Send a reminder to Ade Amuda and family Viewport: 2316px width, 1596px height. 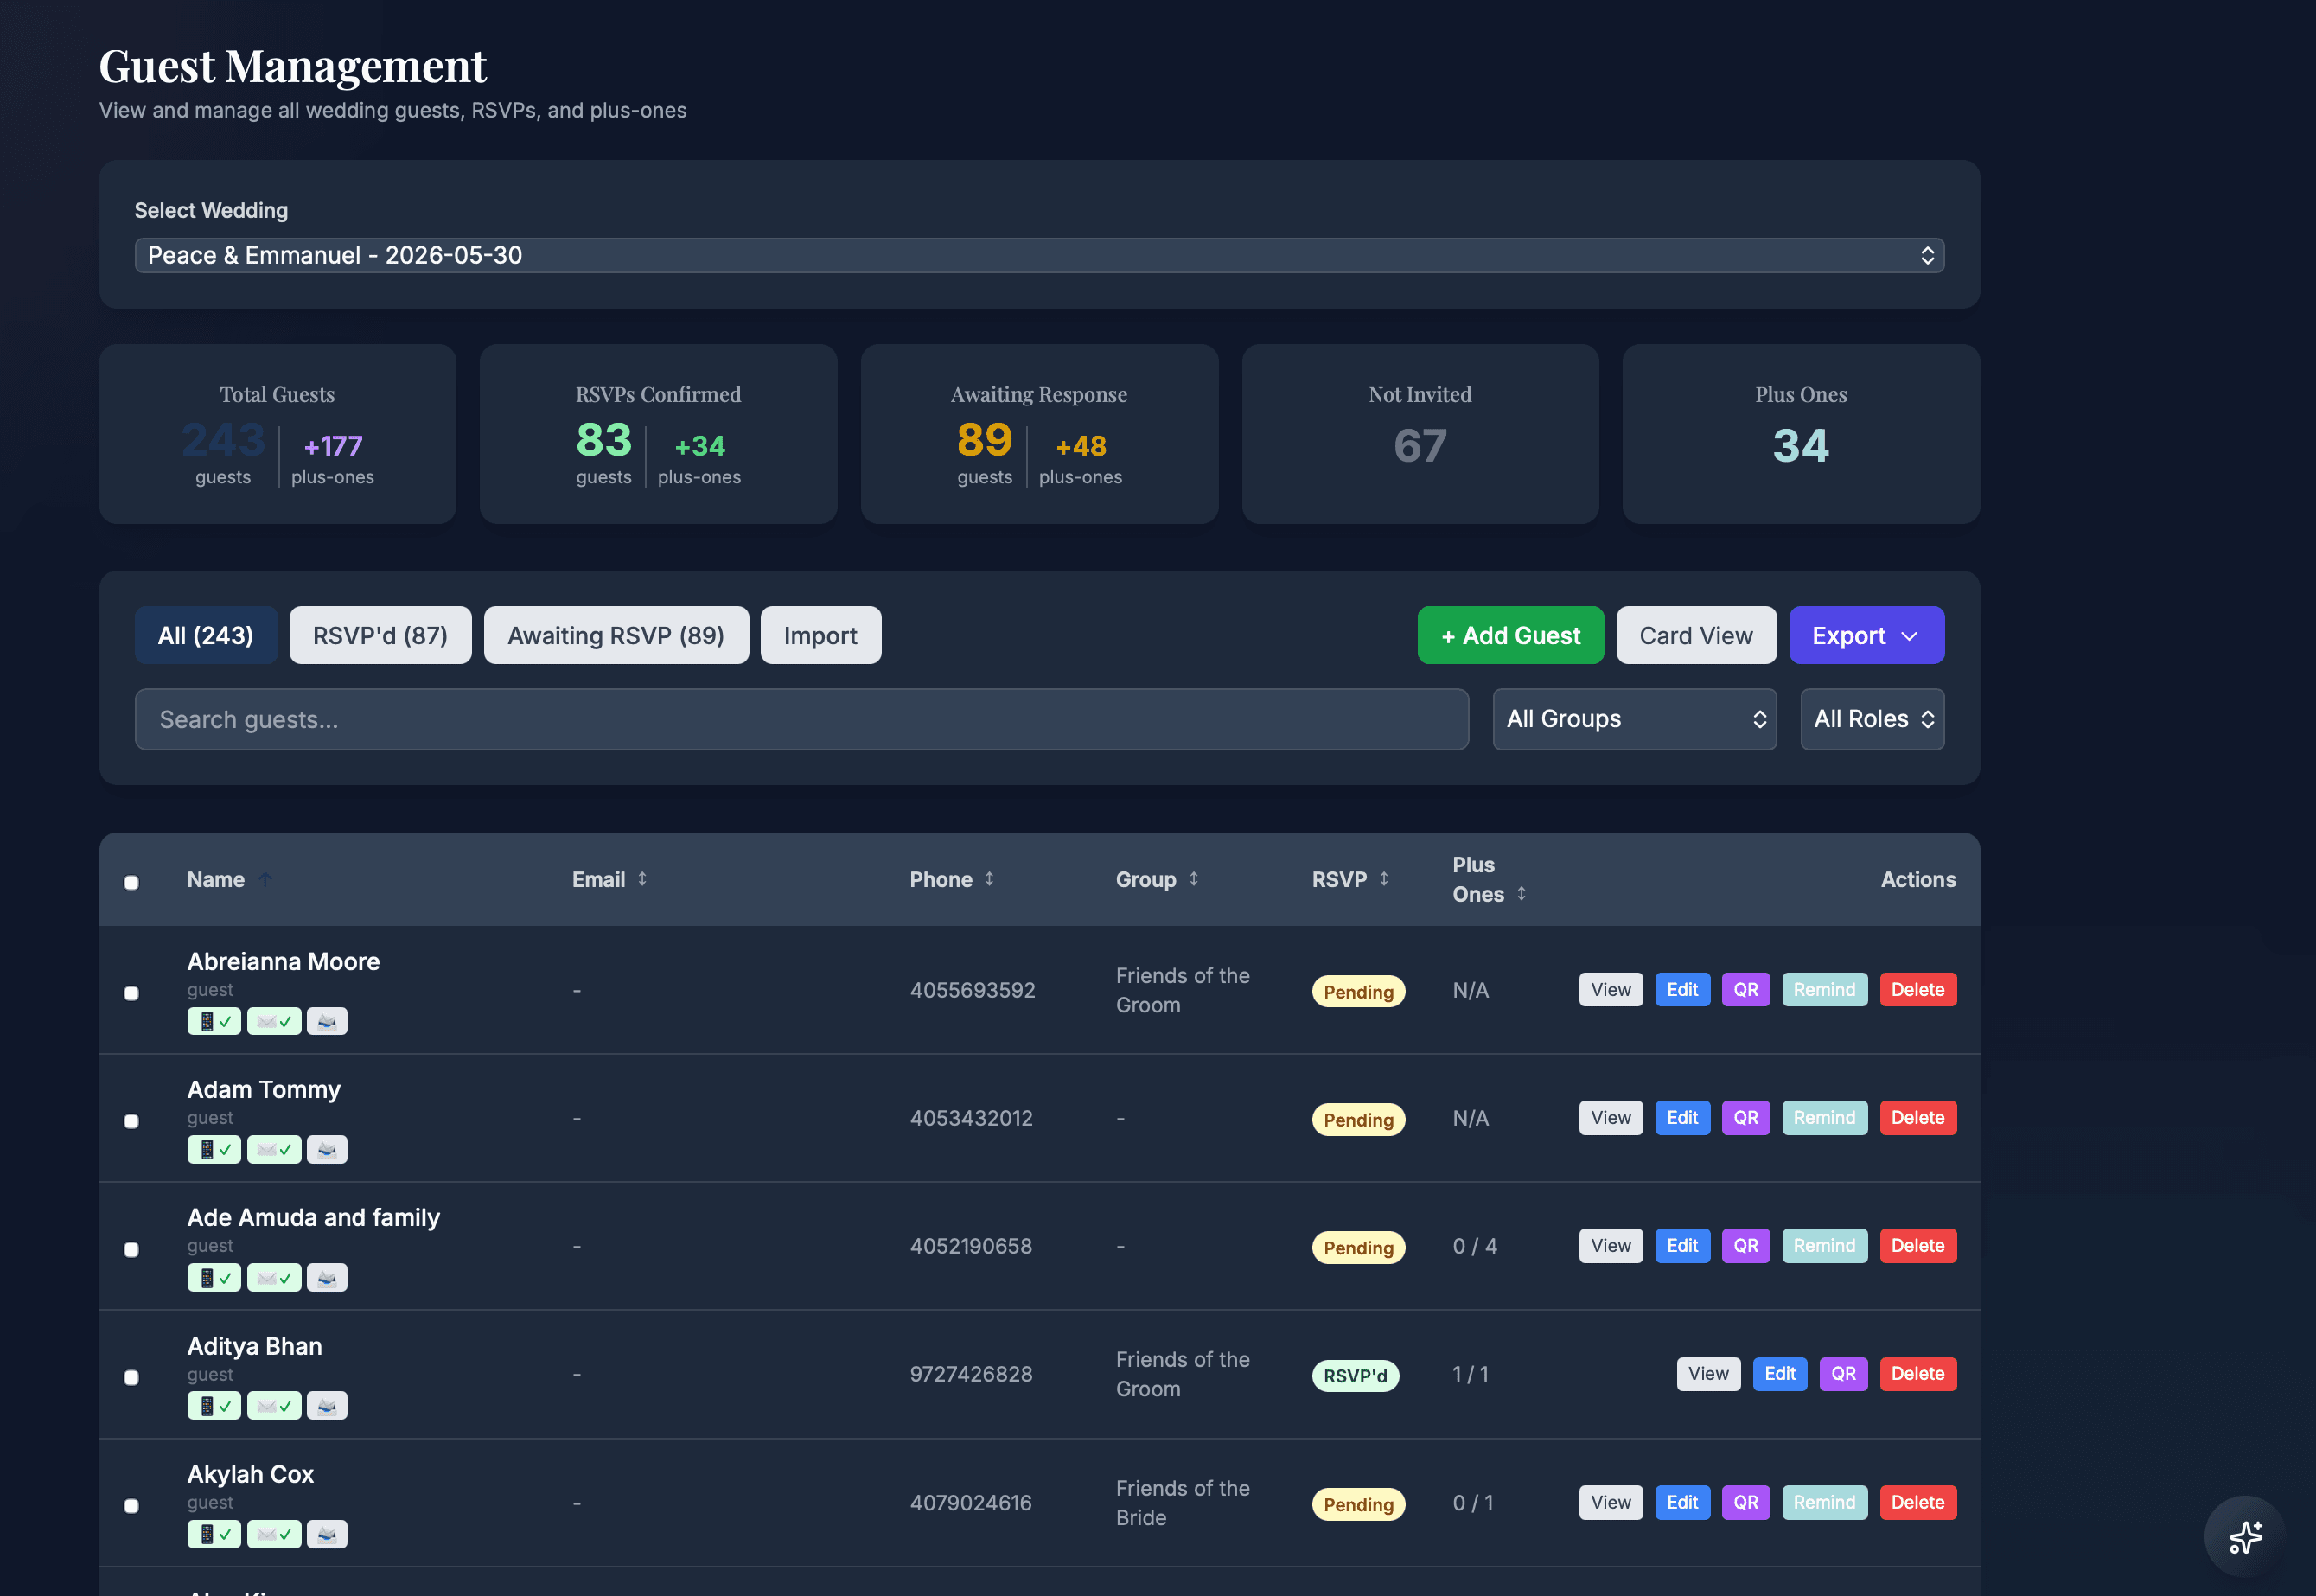coord(1824,1245)
